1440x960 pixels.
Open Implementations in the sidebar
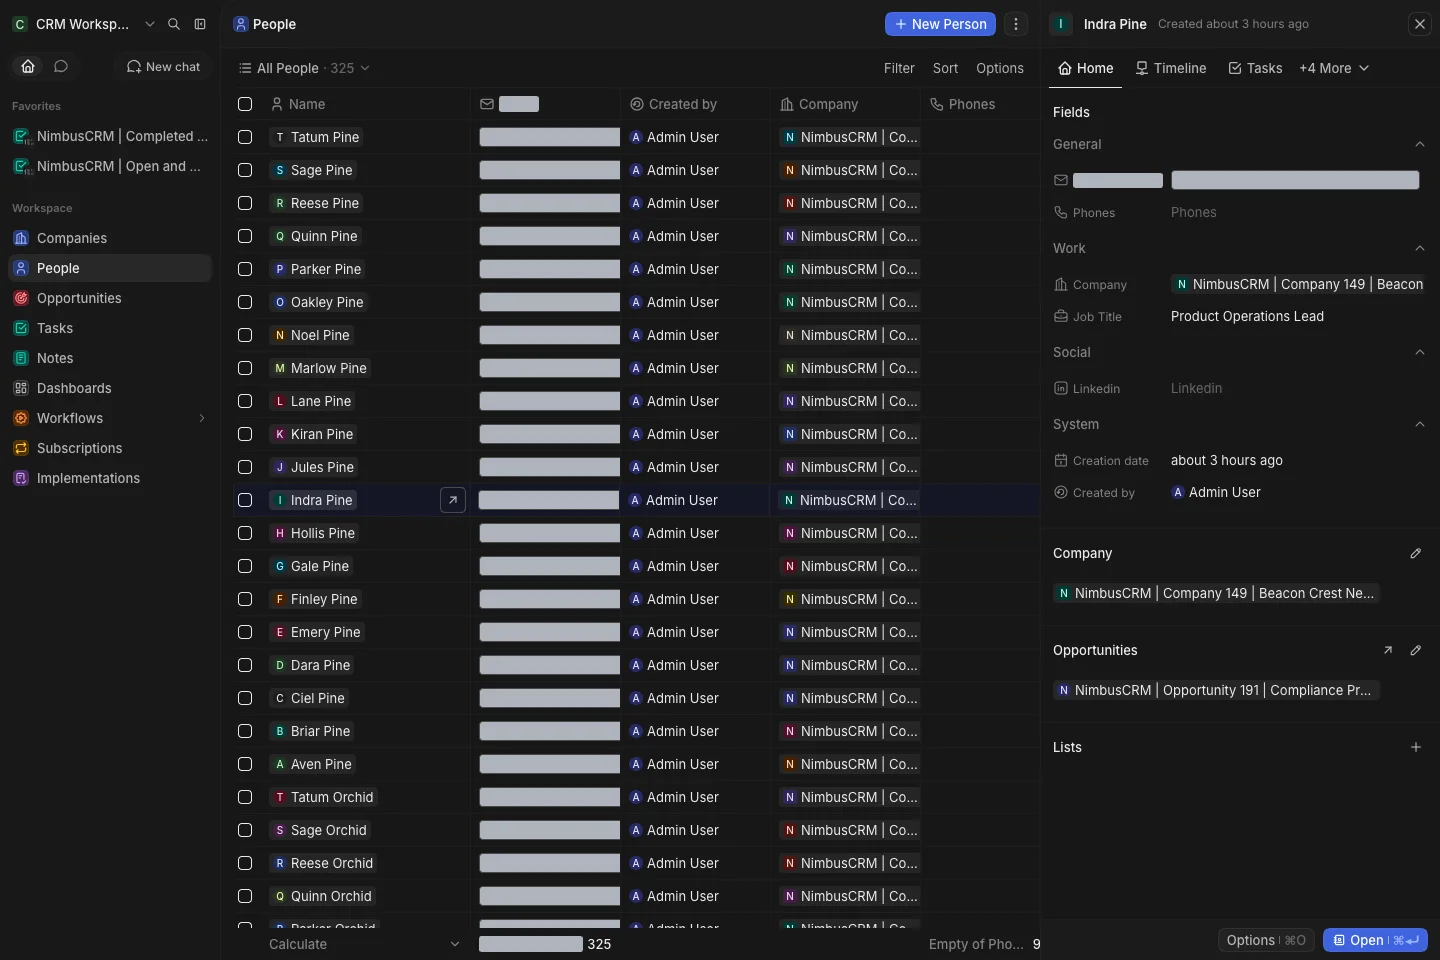pyautogui.click(x=110, y=478)
